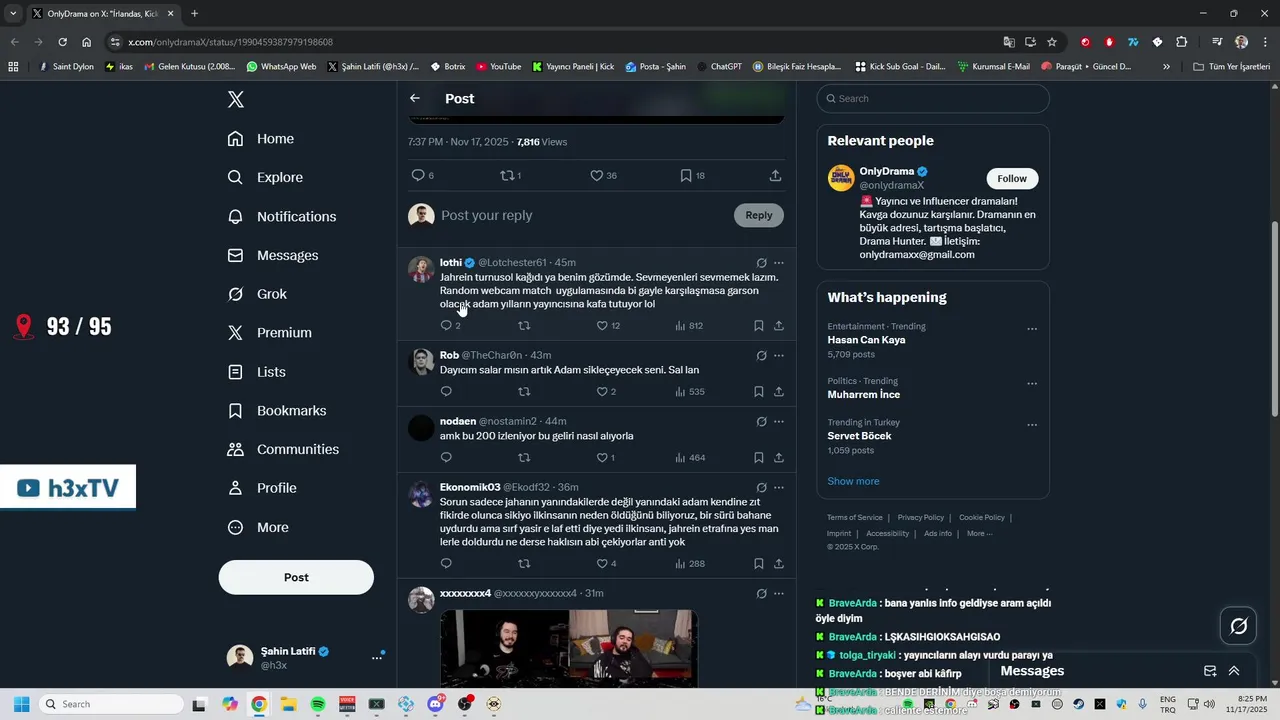Click the large Post button
The width and height of the screenshot is (1280, 720).
(x=296, y=577)
